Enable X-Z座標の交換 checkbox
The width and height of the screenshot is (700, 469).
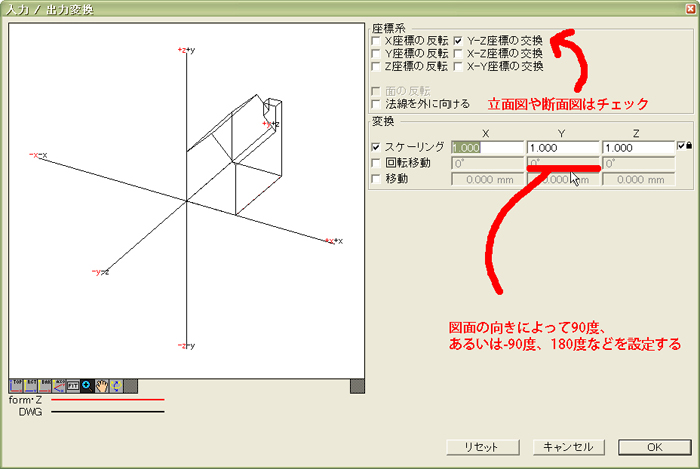pos(458,54)
